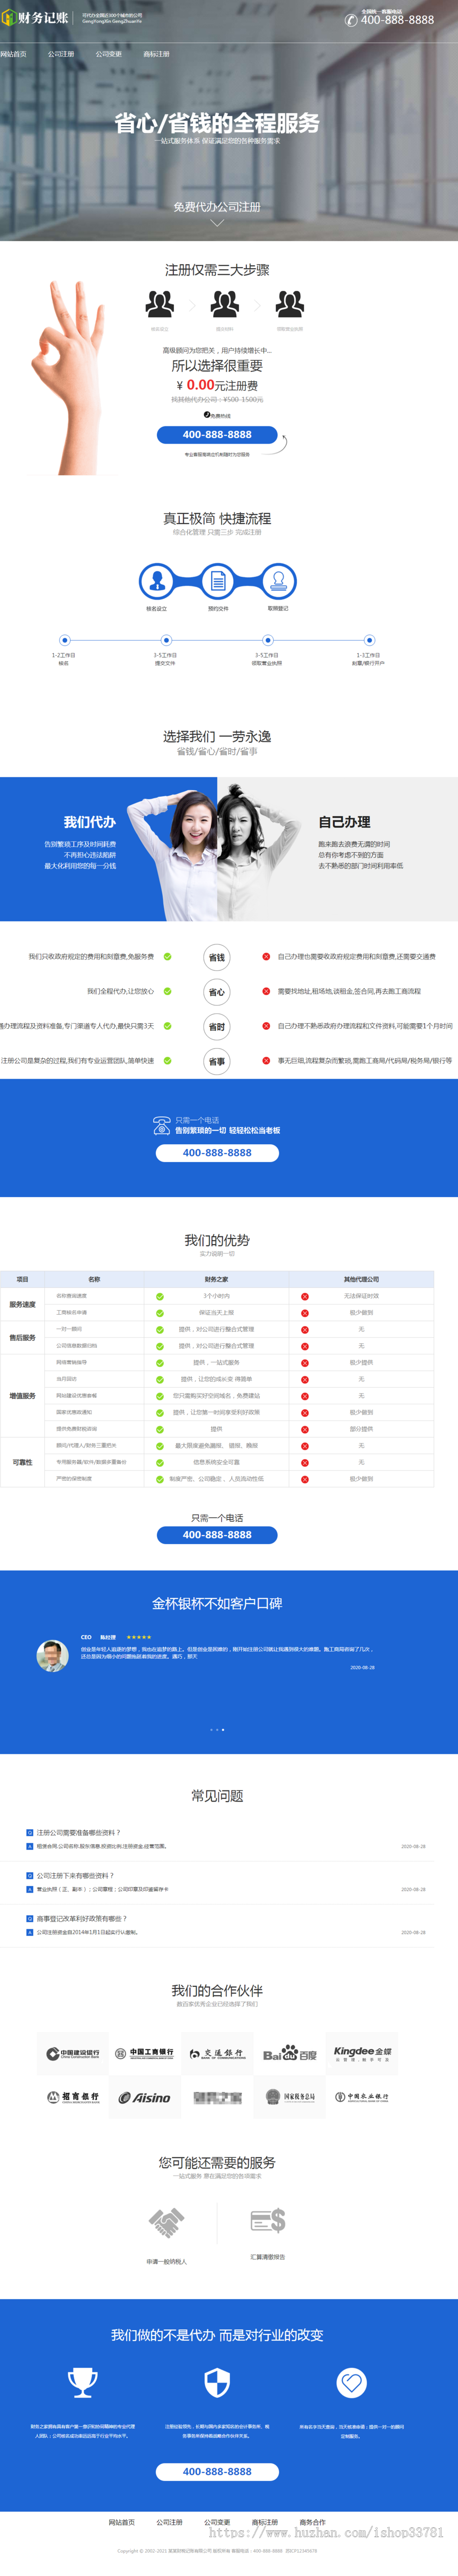The height and width of the screenshot is (2576, 458).
Task: Click the Baidu 百度 partner logo
Action: [290, 2054]
